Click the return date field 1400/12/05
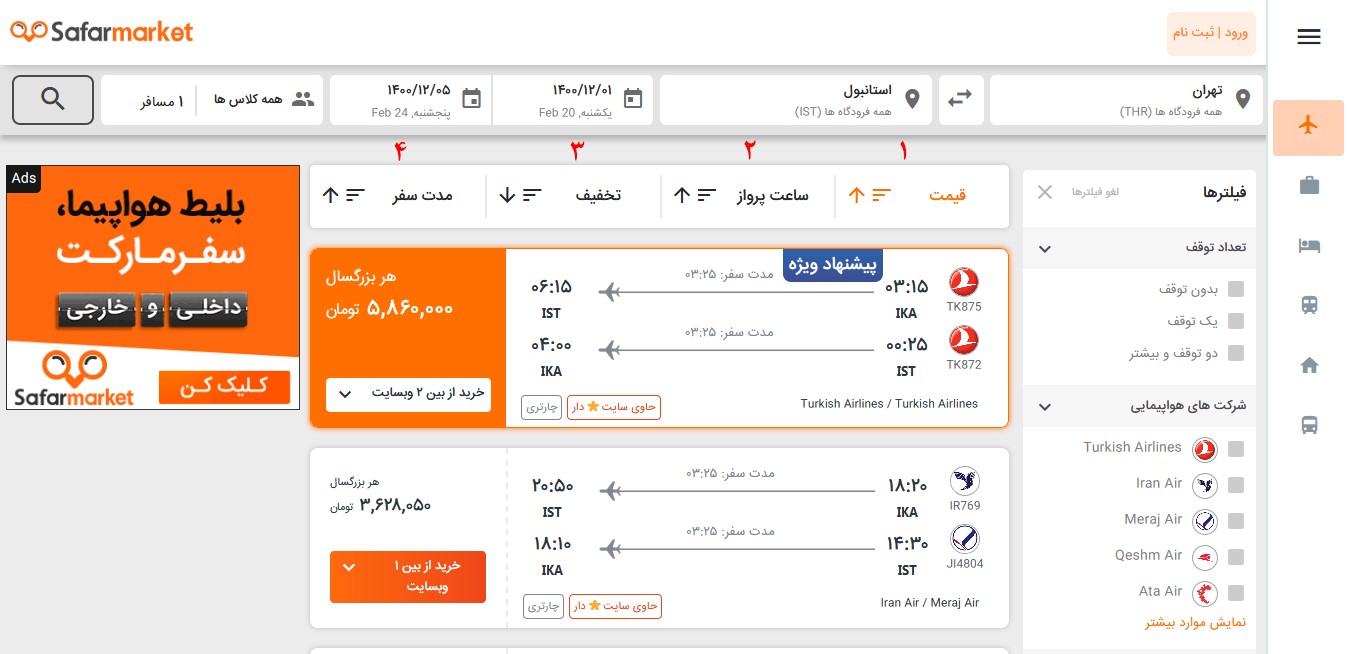The height and width of the screenshot is (654, 1349). click(411, 100)
